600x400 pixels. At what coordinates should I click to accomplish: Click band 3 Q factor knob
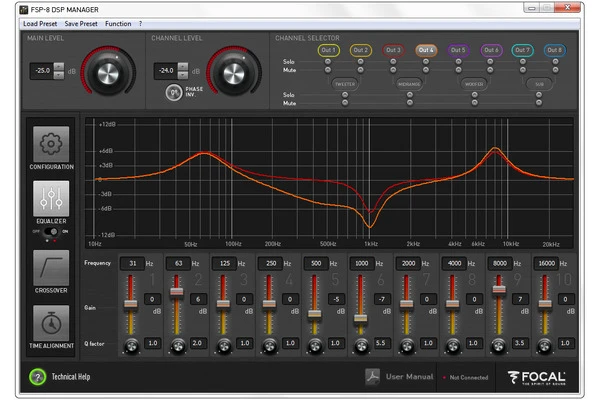(x=224, y=346)
